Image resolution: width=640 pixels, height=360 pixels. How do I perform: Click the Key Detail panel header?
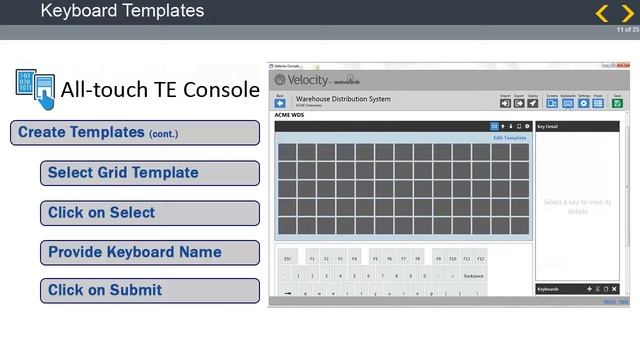coord(577,127)
